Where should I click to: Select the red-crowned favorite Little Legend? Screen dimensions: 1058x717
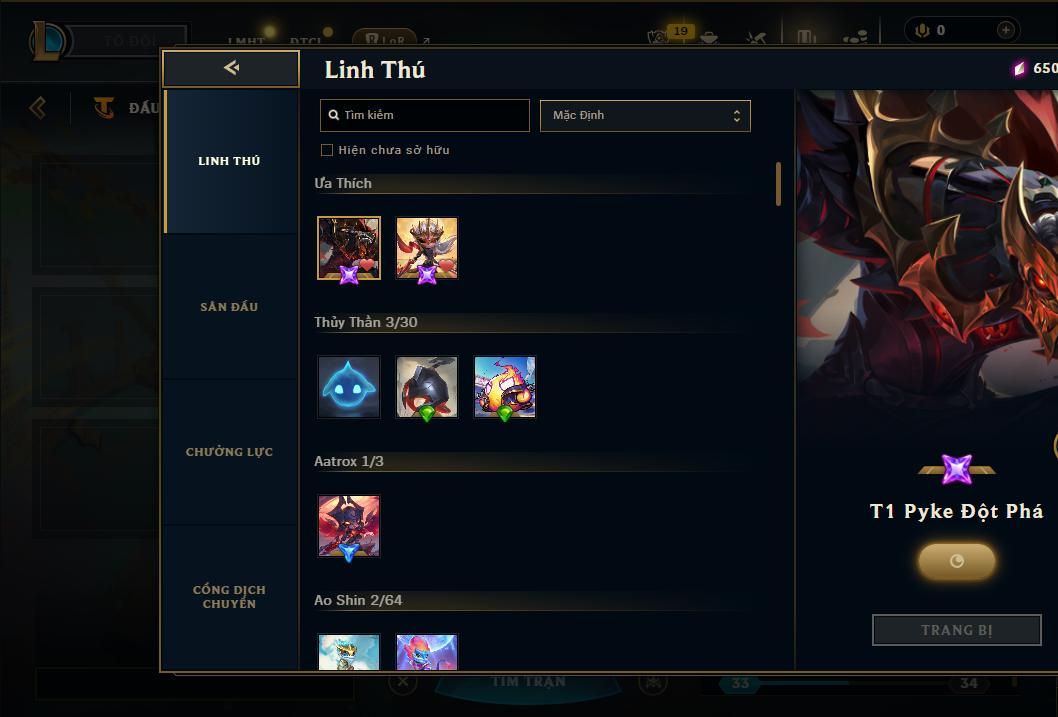[426, 248]
